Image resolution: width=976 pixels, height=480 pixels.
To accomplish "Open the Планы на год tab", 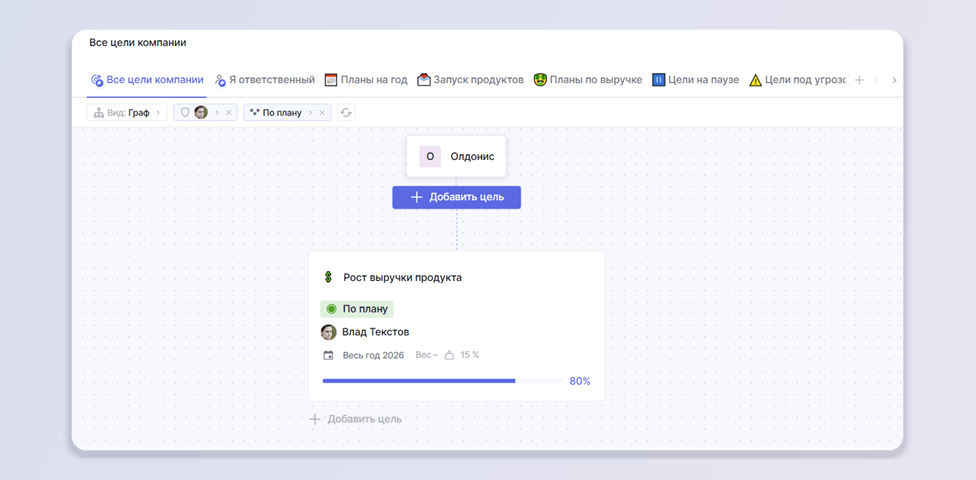I will point(366,80).
